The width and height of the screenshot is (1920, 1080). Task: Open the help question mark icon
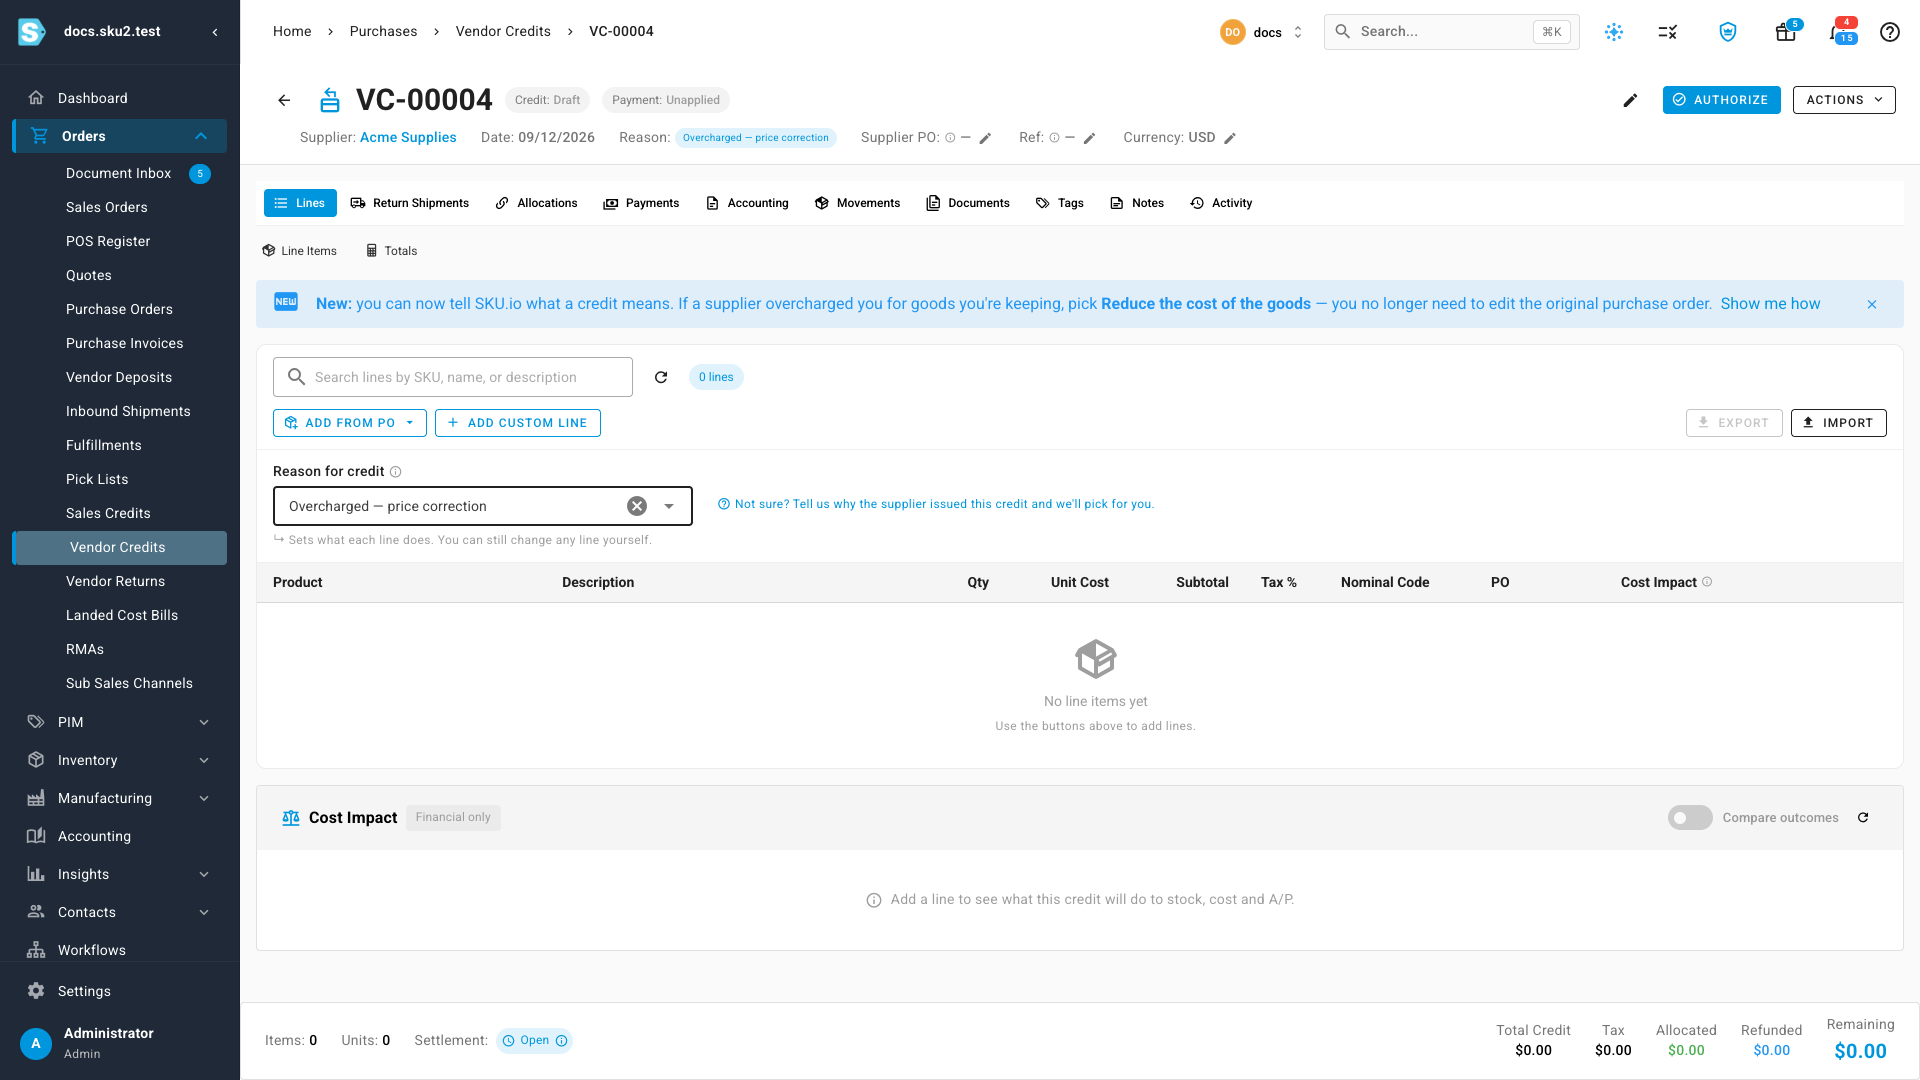coord(1889,32)
